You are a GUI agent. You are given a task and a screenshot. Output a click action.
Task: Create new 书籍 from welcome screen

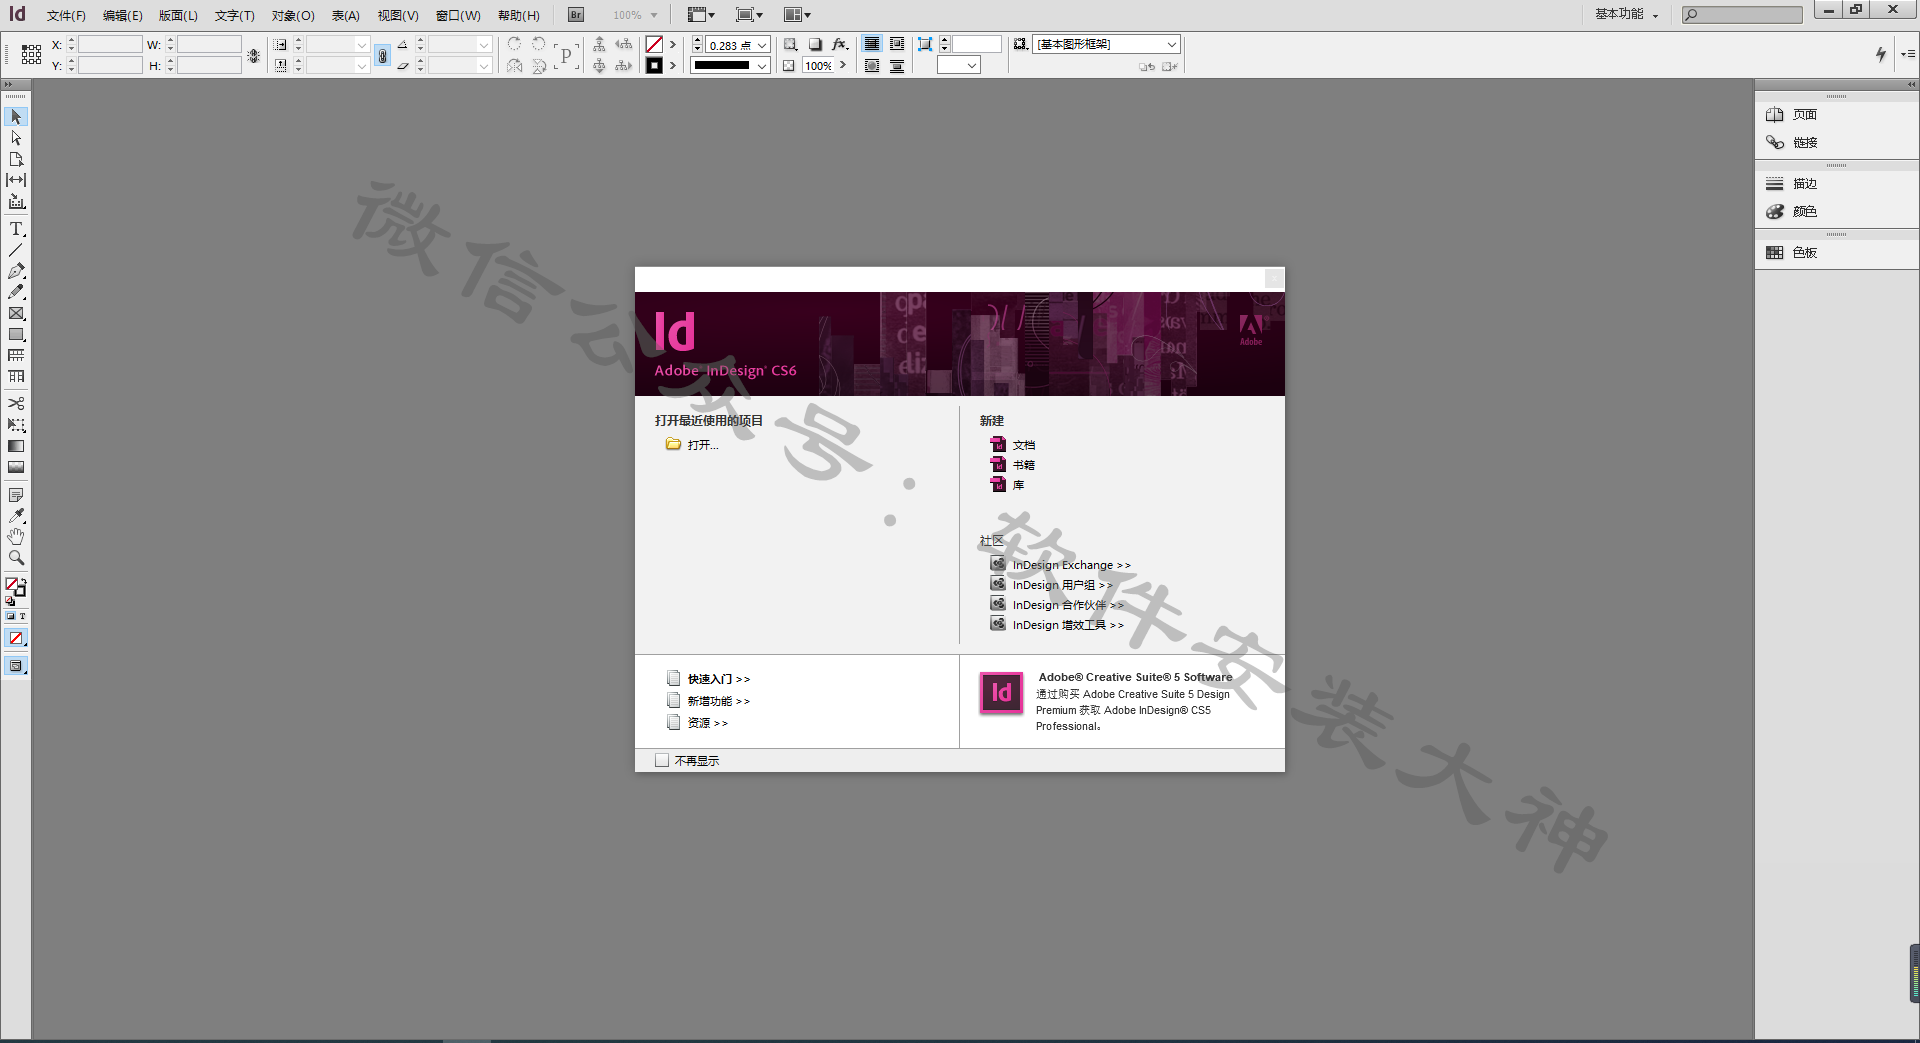pyautogui.click(x=1013, y=465)
